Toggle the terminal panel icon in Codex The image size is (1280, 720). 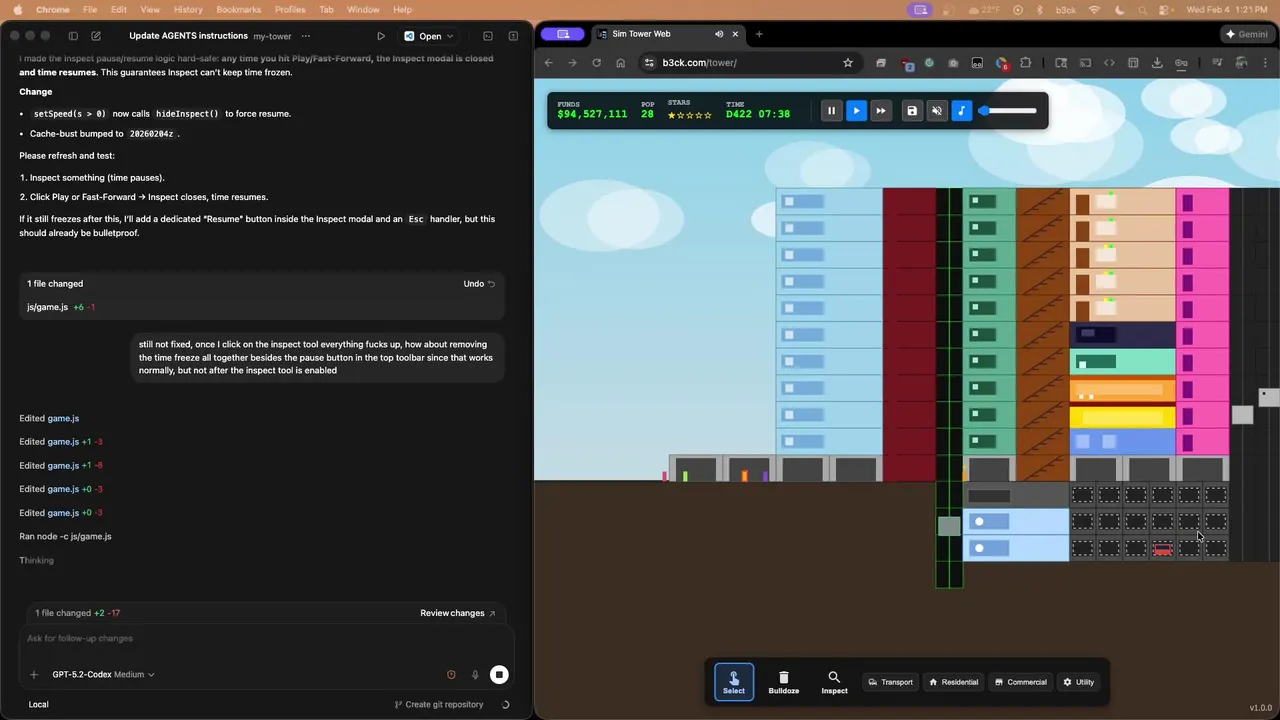pyautogui.click(x=488, y=36)
